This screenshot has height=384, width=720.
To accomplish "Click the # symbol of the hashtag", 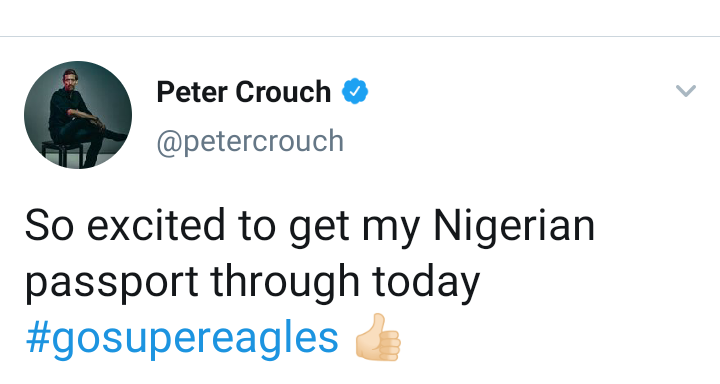I will pyautogui.click(x=38, y=338).
